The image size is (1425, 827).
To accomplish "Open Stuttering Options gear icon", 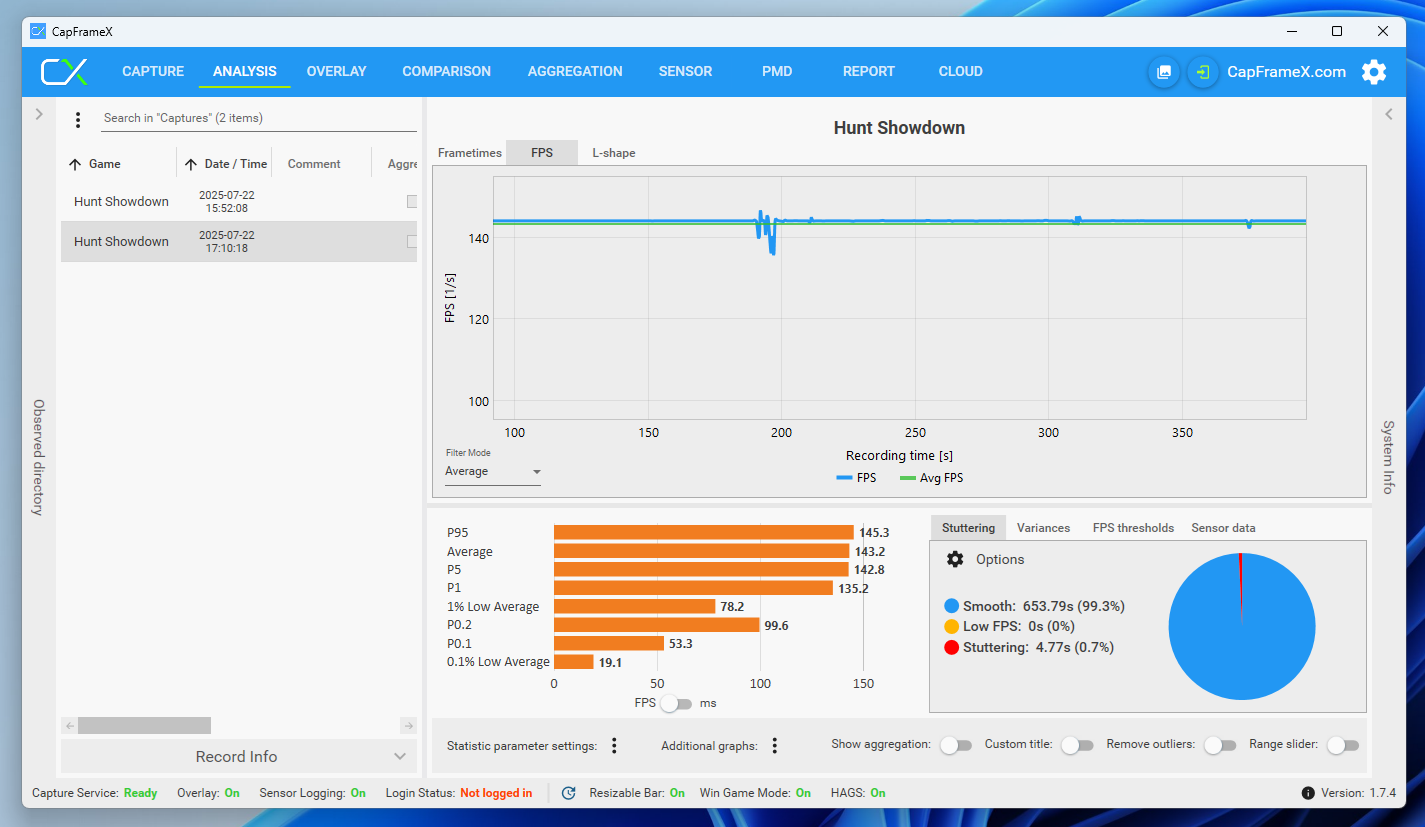I will (955, 559).
